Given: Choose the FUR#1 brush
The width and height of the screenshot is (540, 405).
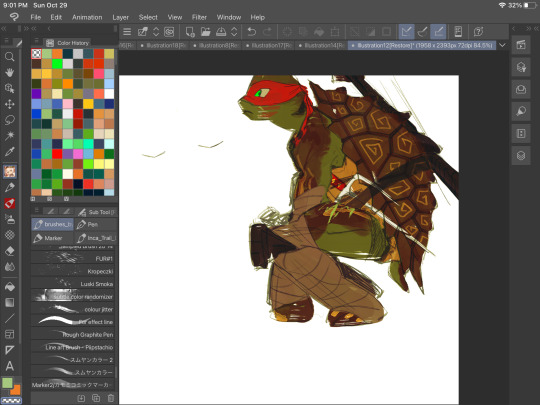Looking at the screenshot, I should coord(73,258).
